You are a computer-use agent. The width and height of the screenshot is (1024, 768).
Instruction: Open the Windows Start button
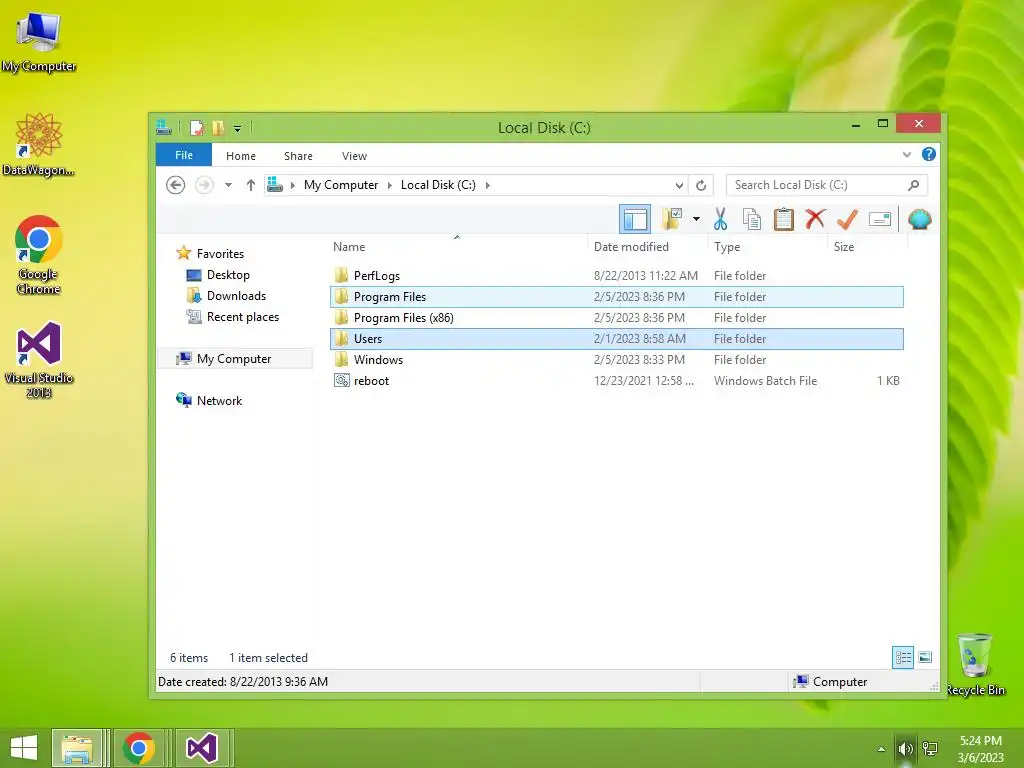point(24,748)
